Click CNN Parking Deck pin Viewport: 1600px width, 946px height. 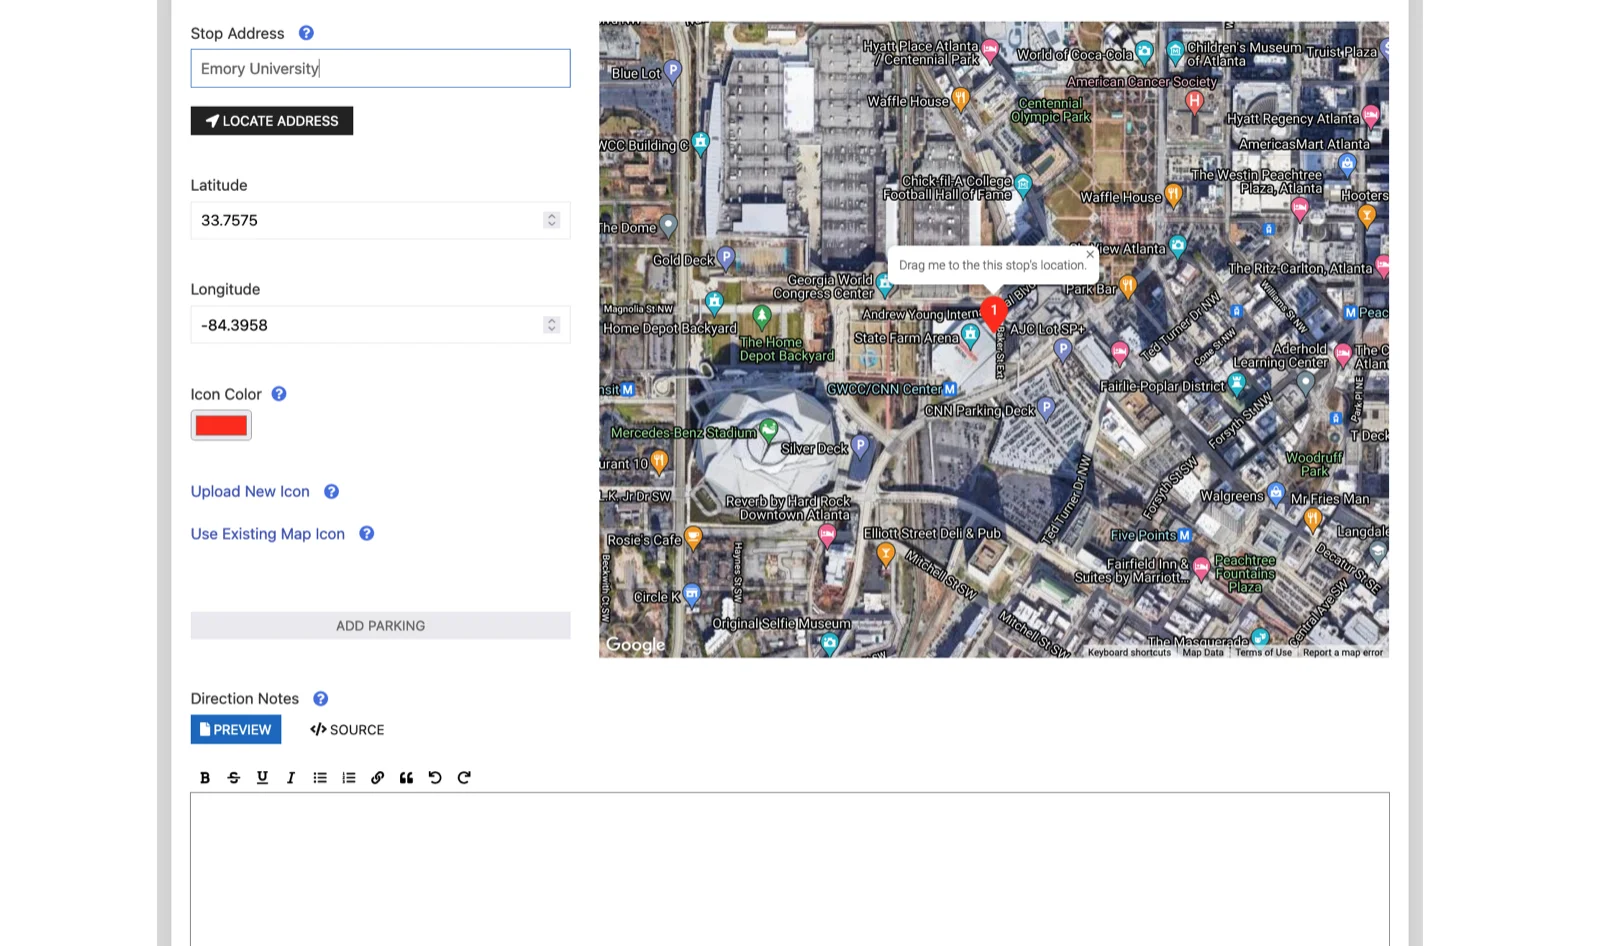pos(1046,407)
